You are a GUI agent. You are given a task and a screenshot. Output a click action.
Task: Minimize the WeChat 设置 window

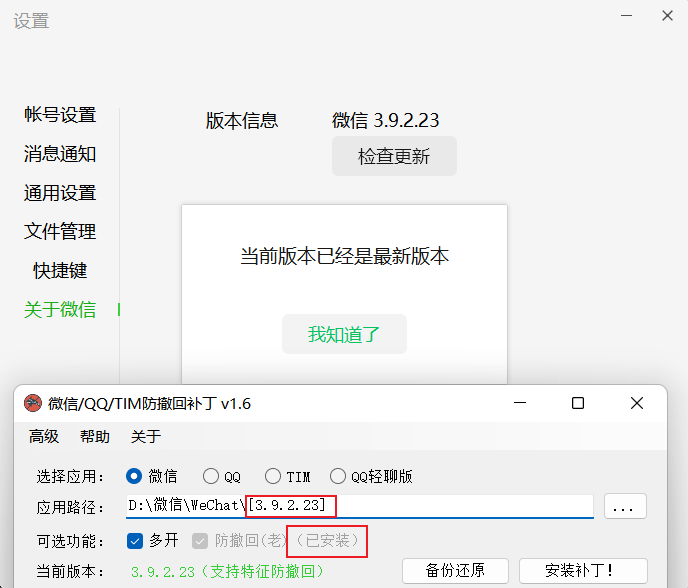[626, 16]
